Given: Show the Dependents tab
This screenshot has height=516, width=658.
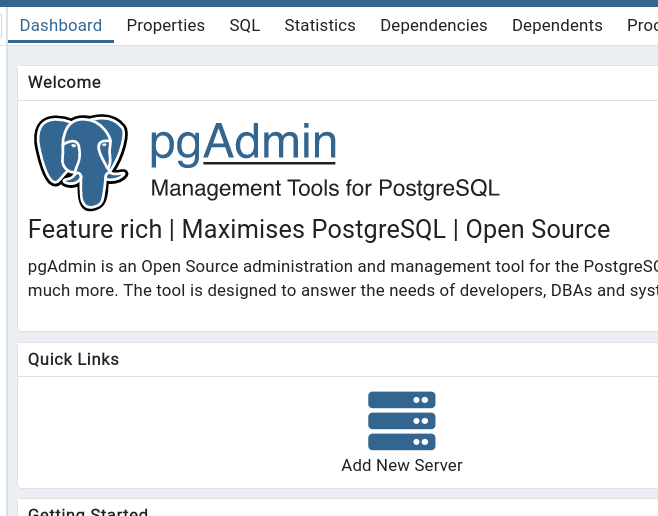Looking at the screenshot, I should (x=557, y=25).
